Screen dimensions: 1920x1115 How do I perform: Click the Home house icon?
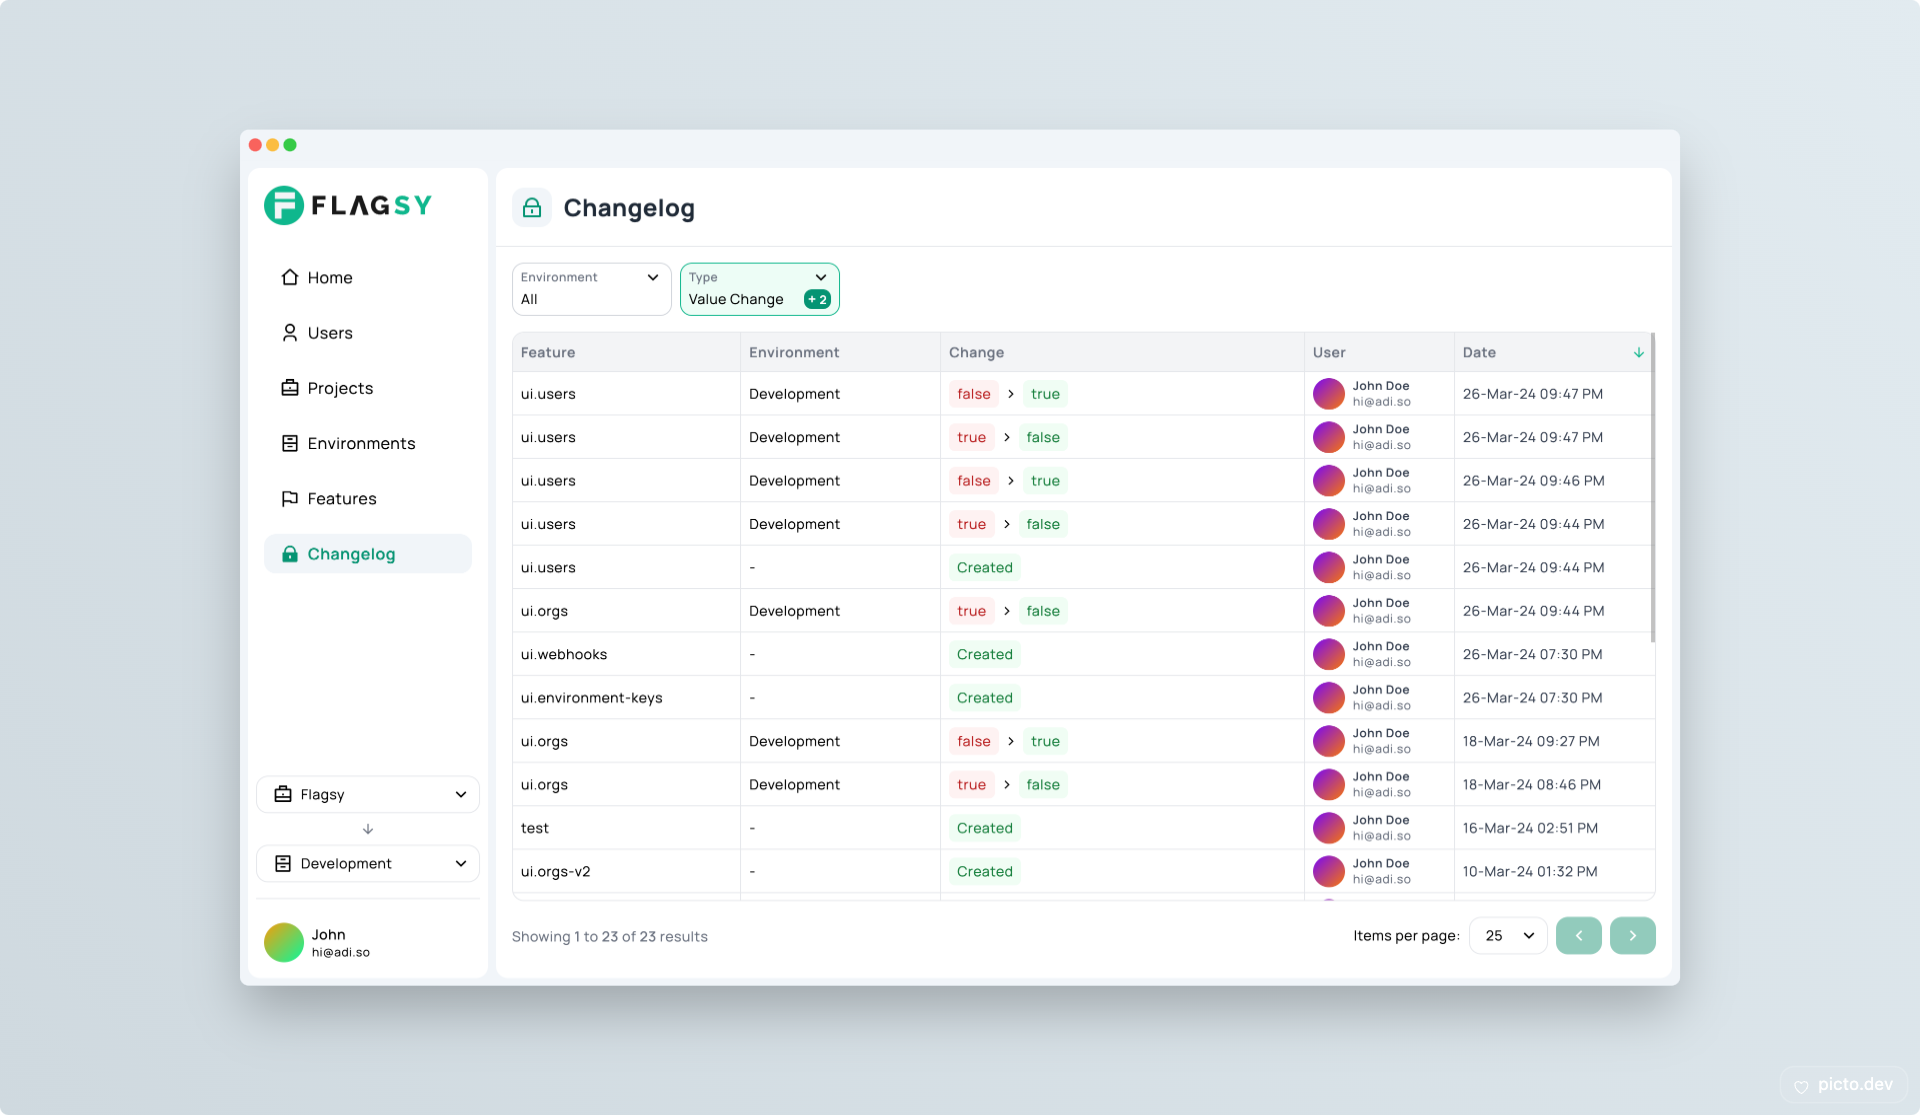click(290, 277)
